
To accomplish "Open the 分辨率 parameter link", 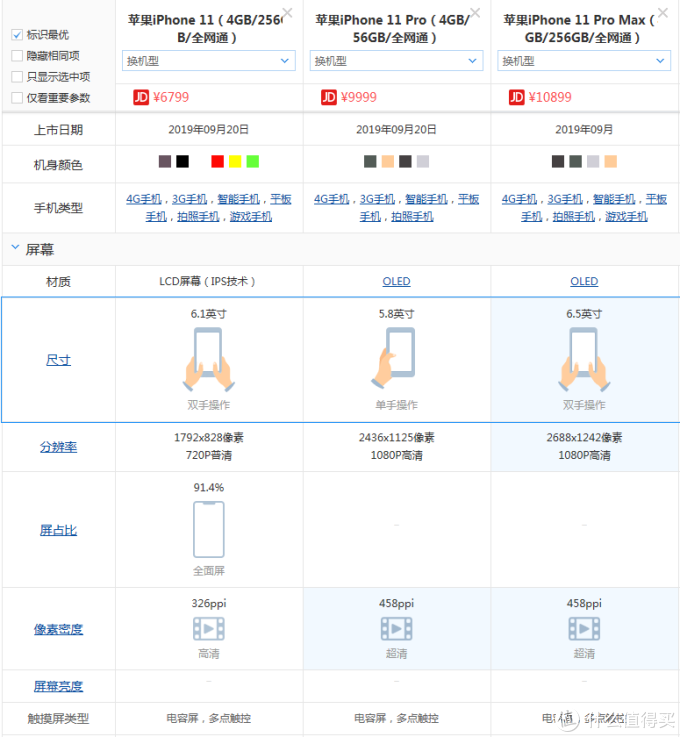I will (58, 447).
